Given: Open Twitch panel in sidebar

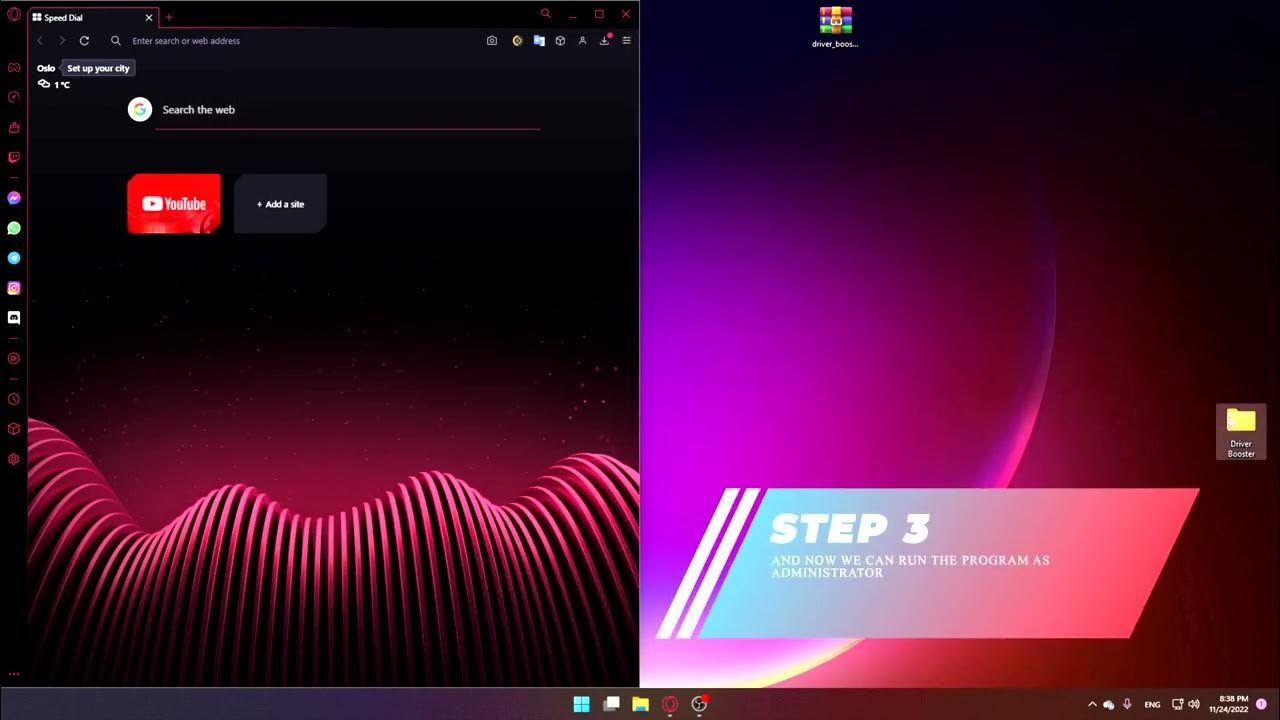Looking at the screenshot, I should [14, 157].
